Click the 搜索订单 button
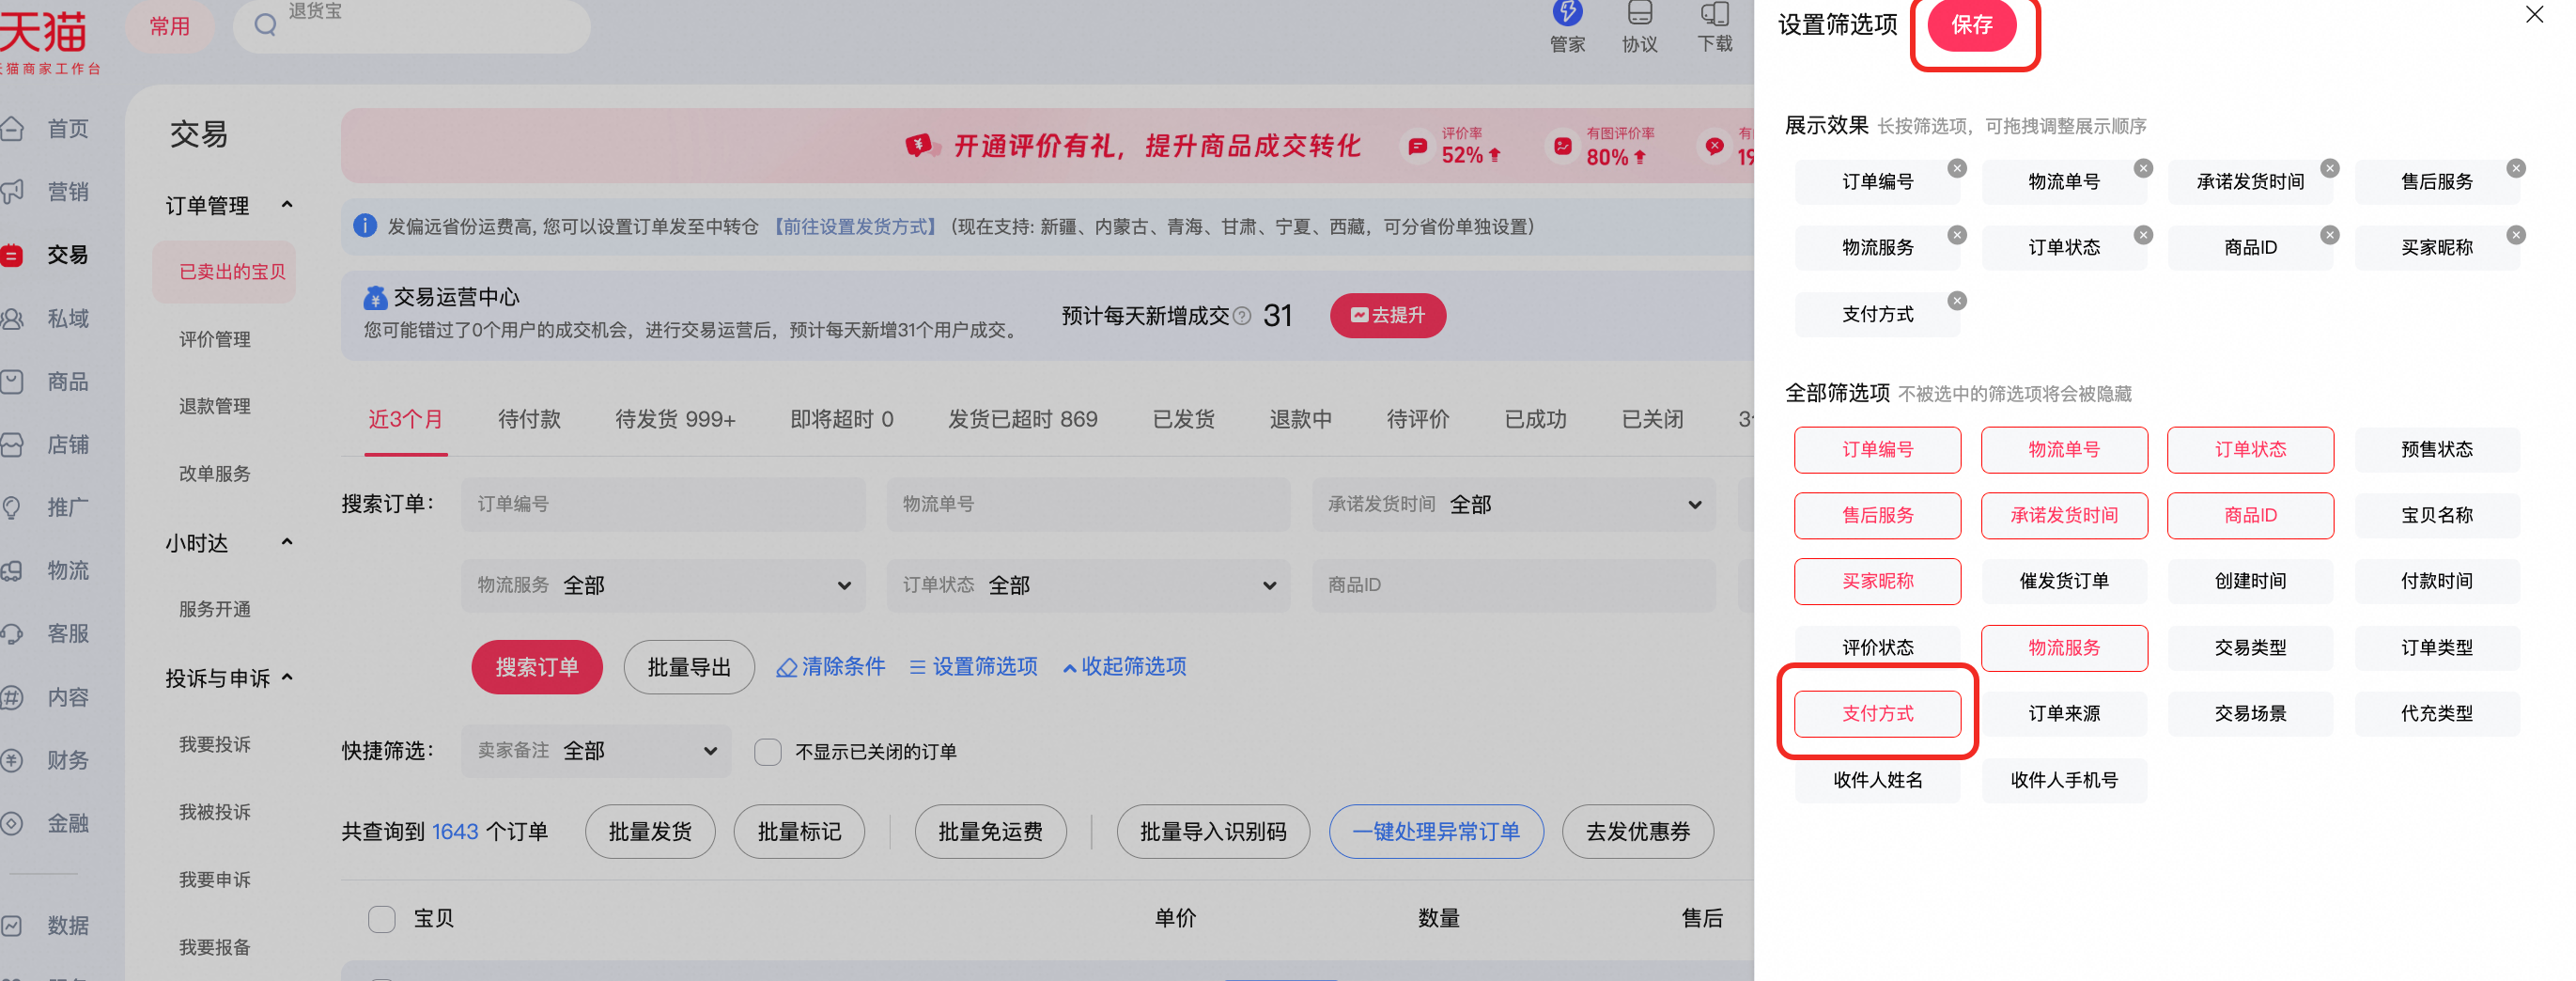 (537, 668)
